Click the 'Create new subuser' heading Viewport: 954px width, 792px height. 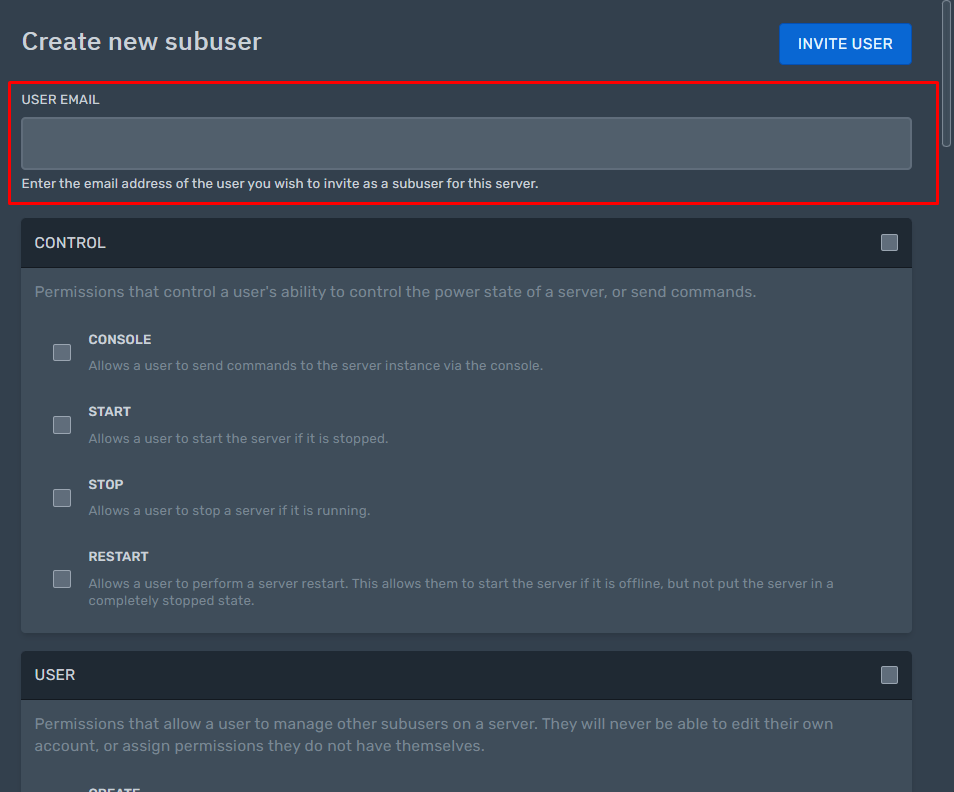[x=142, y=41]
